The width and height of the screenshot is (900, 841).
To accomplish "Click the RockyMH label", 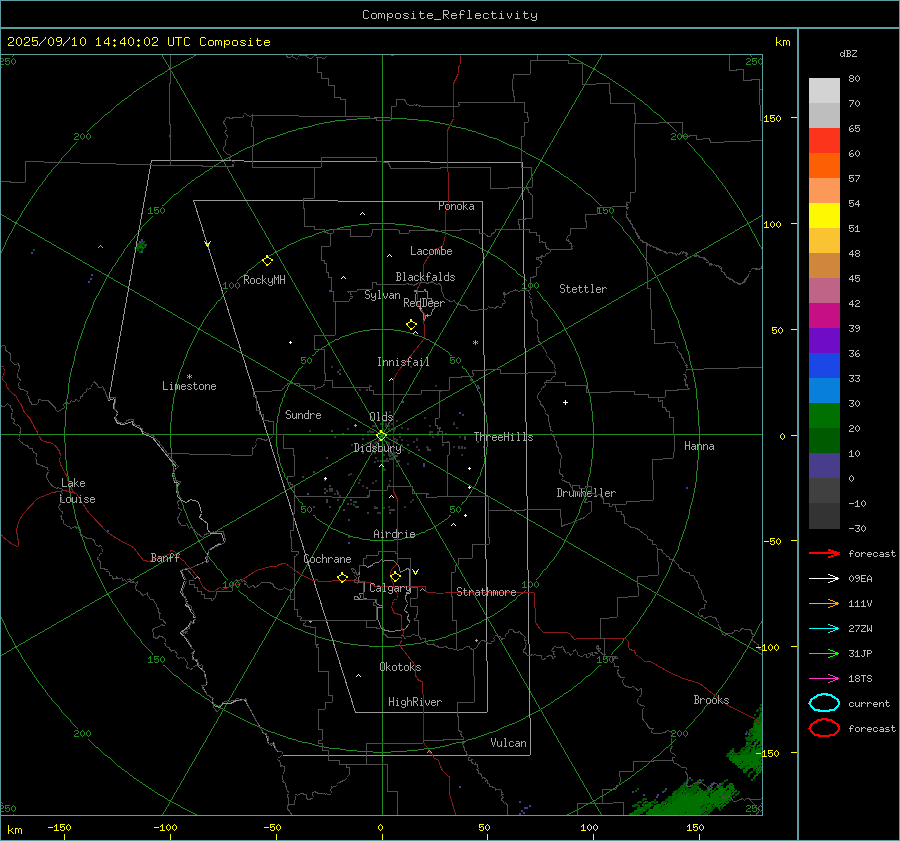I will coord(264,280).
